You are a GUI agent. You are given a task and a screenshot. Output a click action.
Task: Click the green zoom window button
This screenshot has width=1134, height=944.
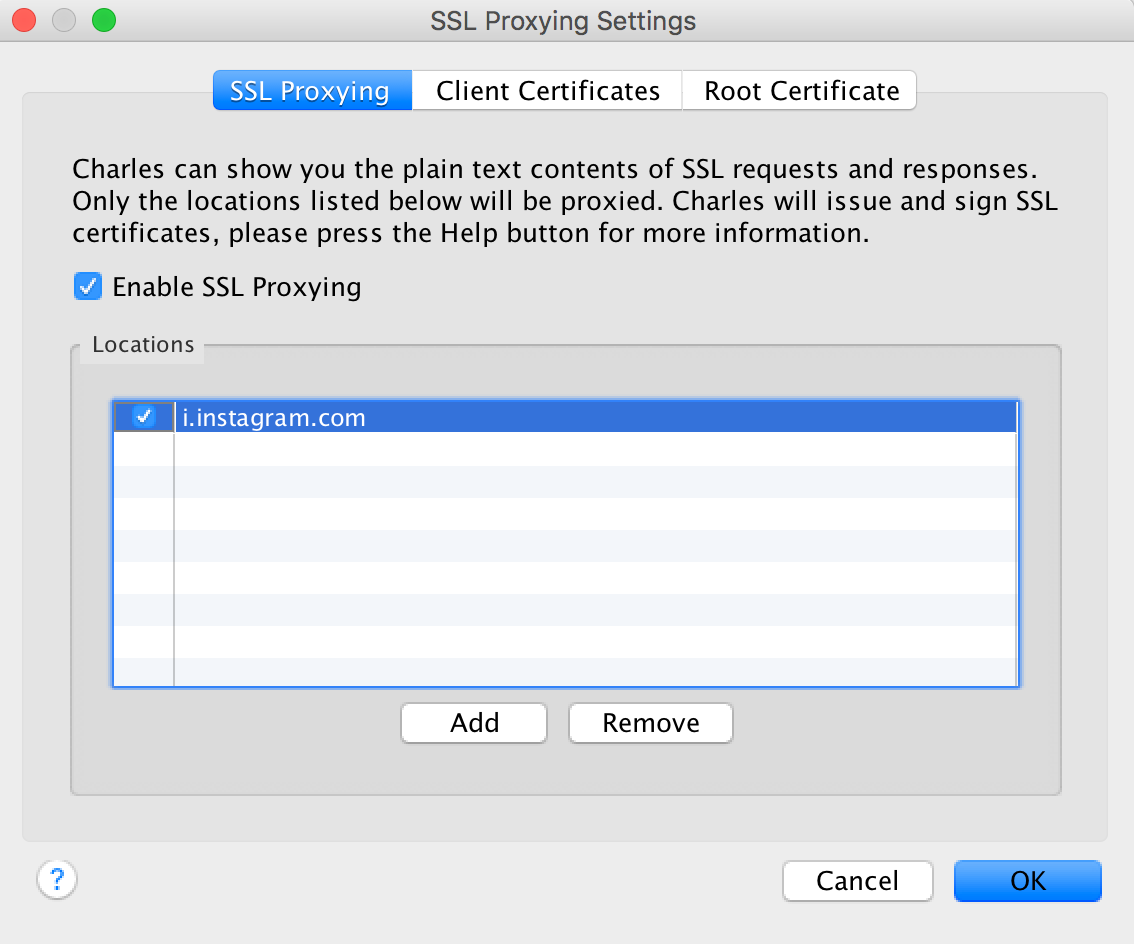pos(103,20)
